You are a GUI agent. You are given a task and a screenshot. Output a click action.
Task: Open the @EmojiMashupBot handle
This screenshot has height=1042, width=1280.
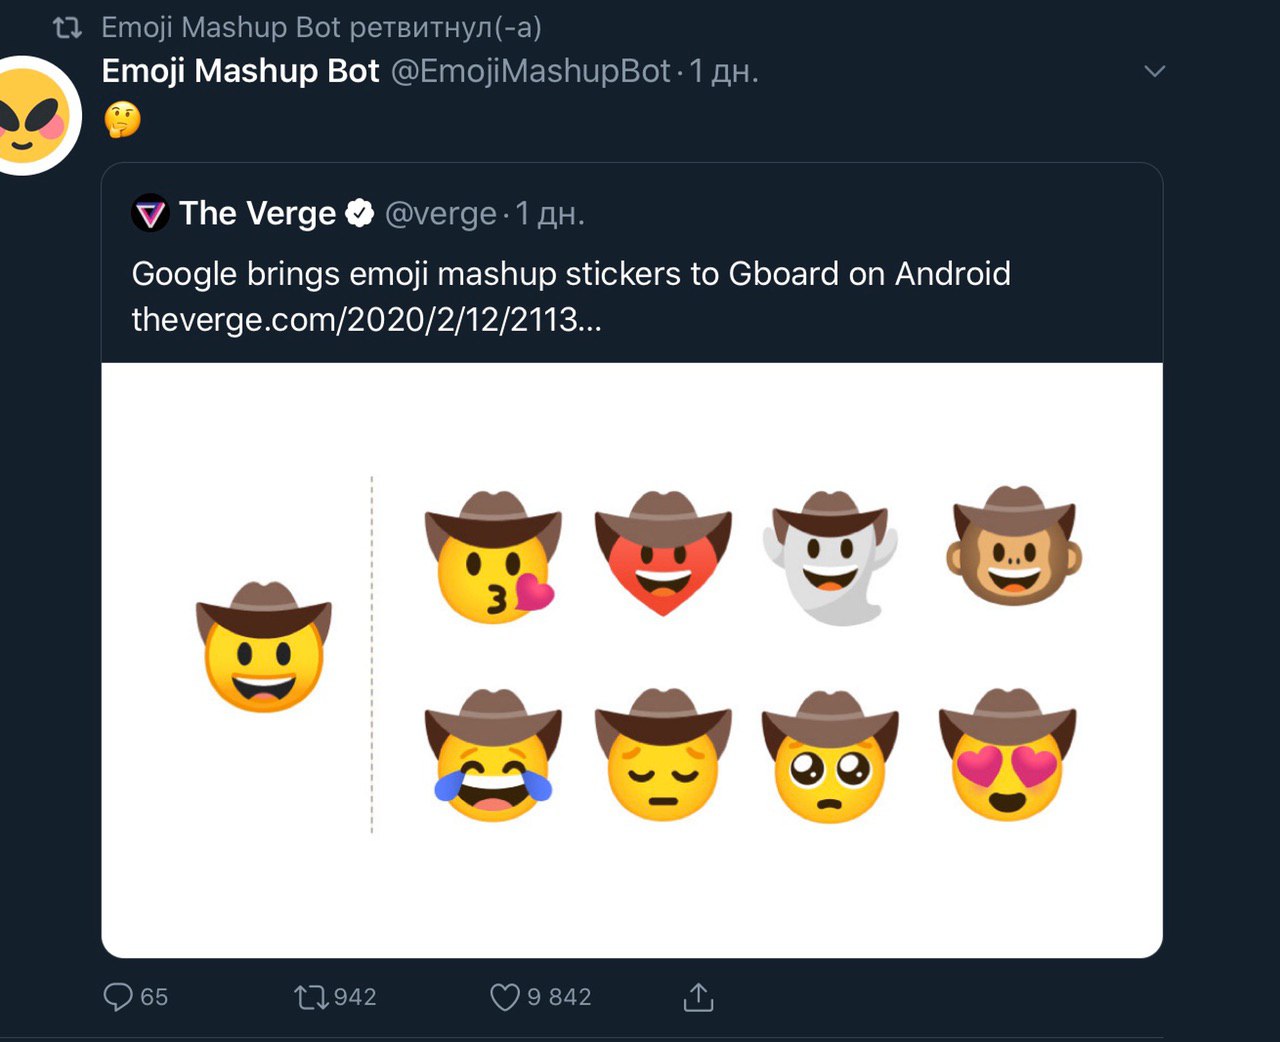(x=530, y=71)
